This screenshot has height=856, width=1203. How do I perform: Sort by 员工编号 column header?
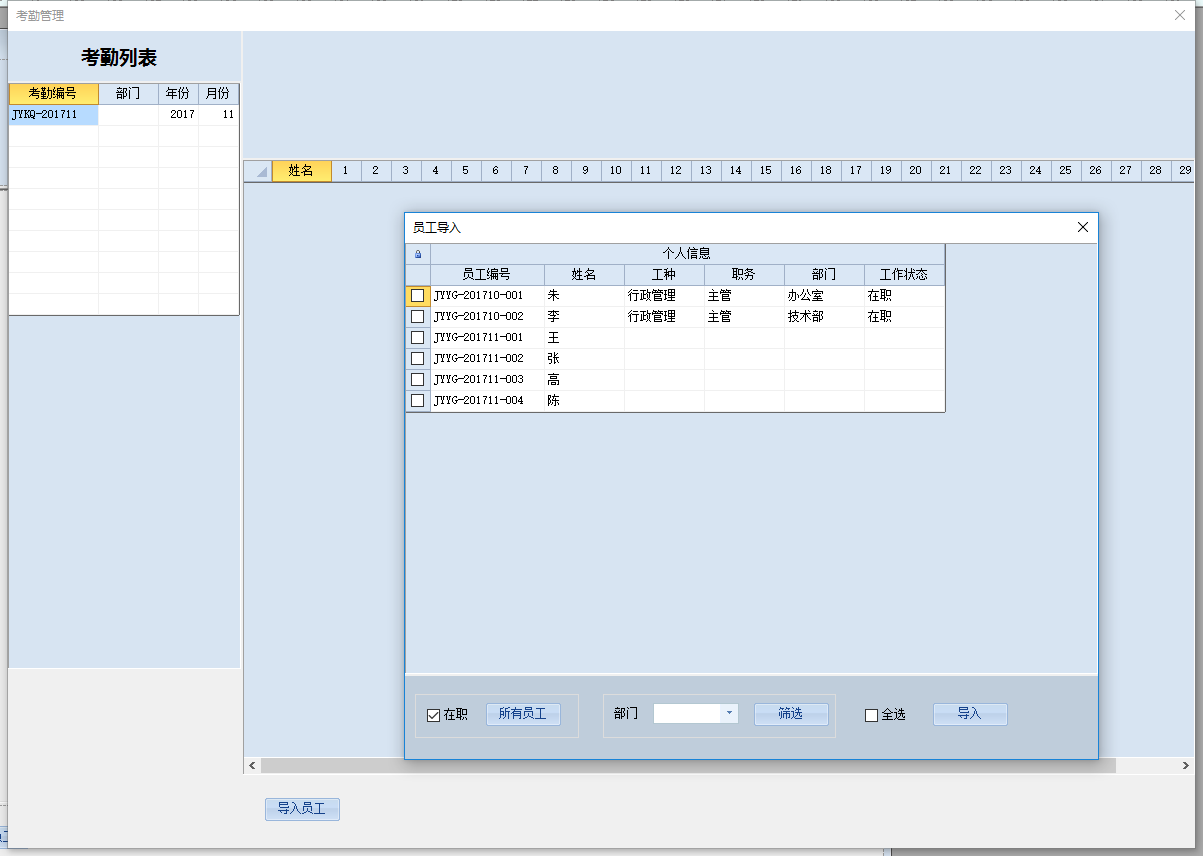point(487,275)
